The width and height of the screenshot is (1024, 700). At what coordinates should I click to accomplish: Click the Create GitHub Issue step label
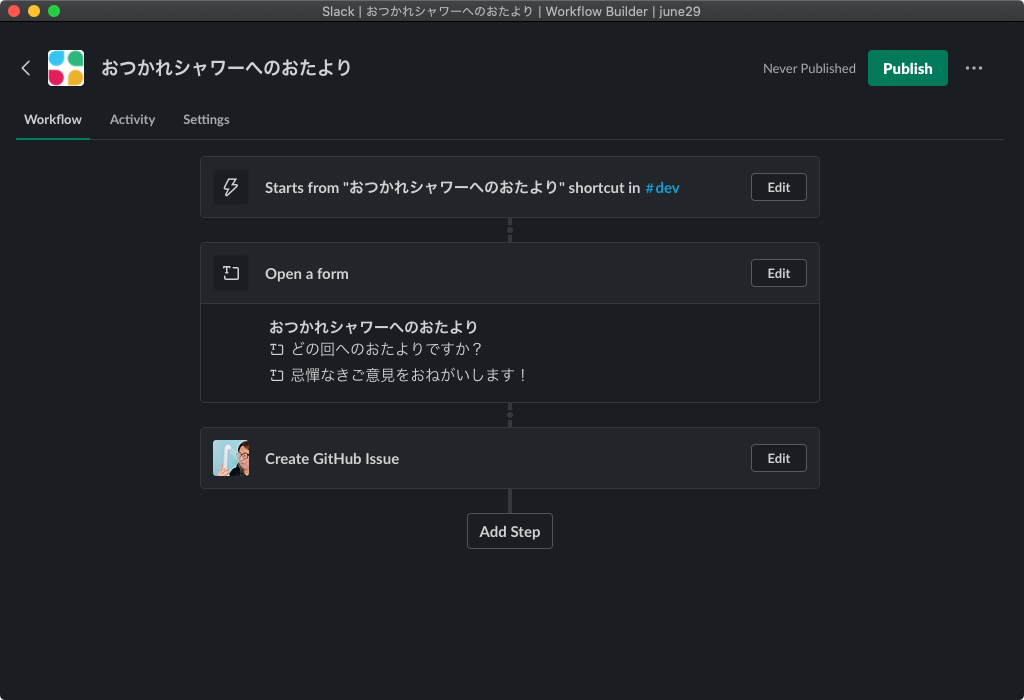[x=332, y=458]
